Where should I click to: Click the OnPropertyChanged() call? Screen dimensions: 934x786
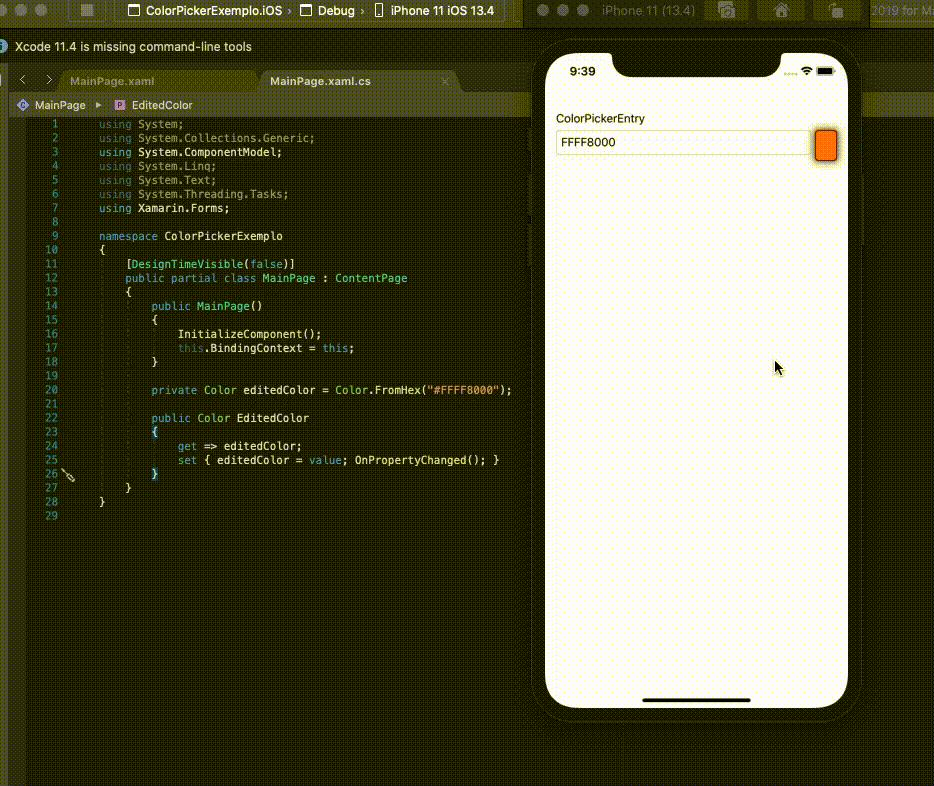tap(420, 460)
